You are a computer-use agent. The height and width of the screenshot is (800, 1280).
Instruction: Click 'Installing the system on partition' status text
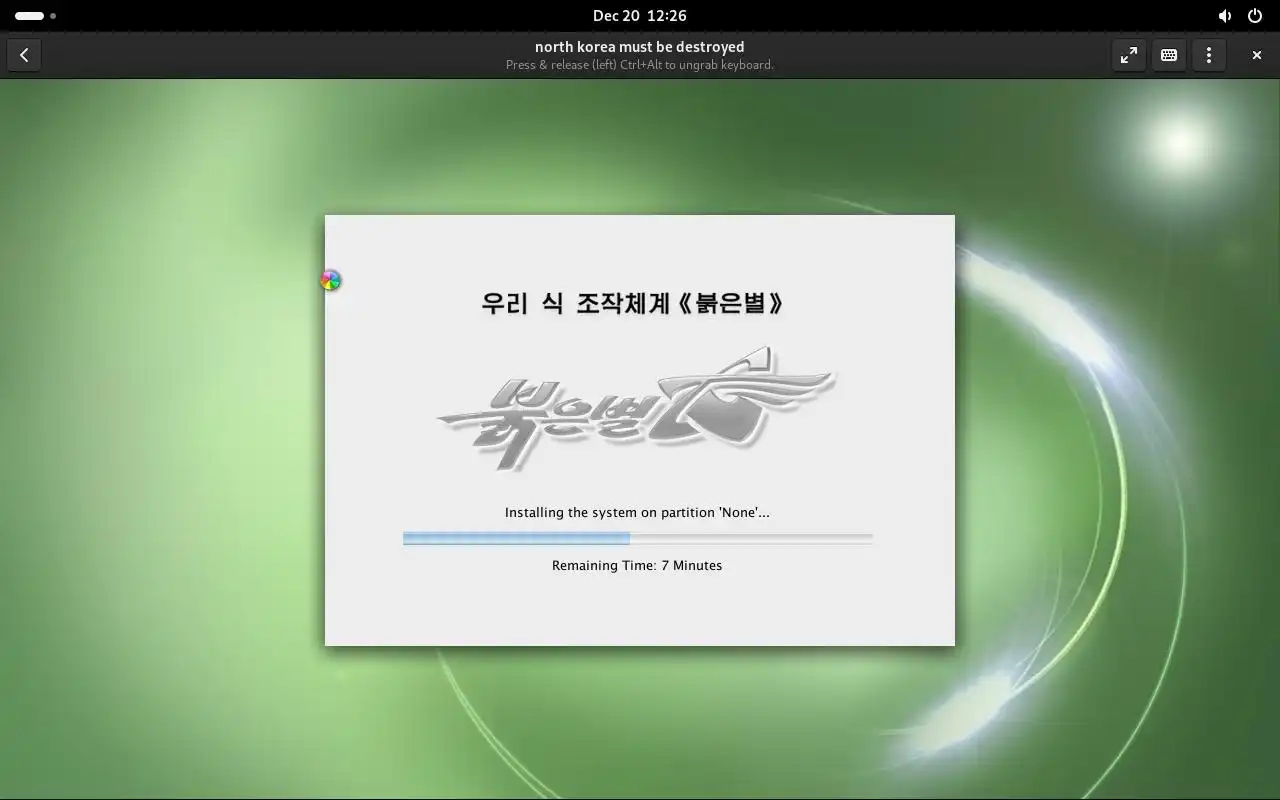click(637, 512)
